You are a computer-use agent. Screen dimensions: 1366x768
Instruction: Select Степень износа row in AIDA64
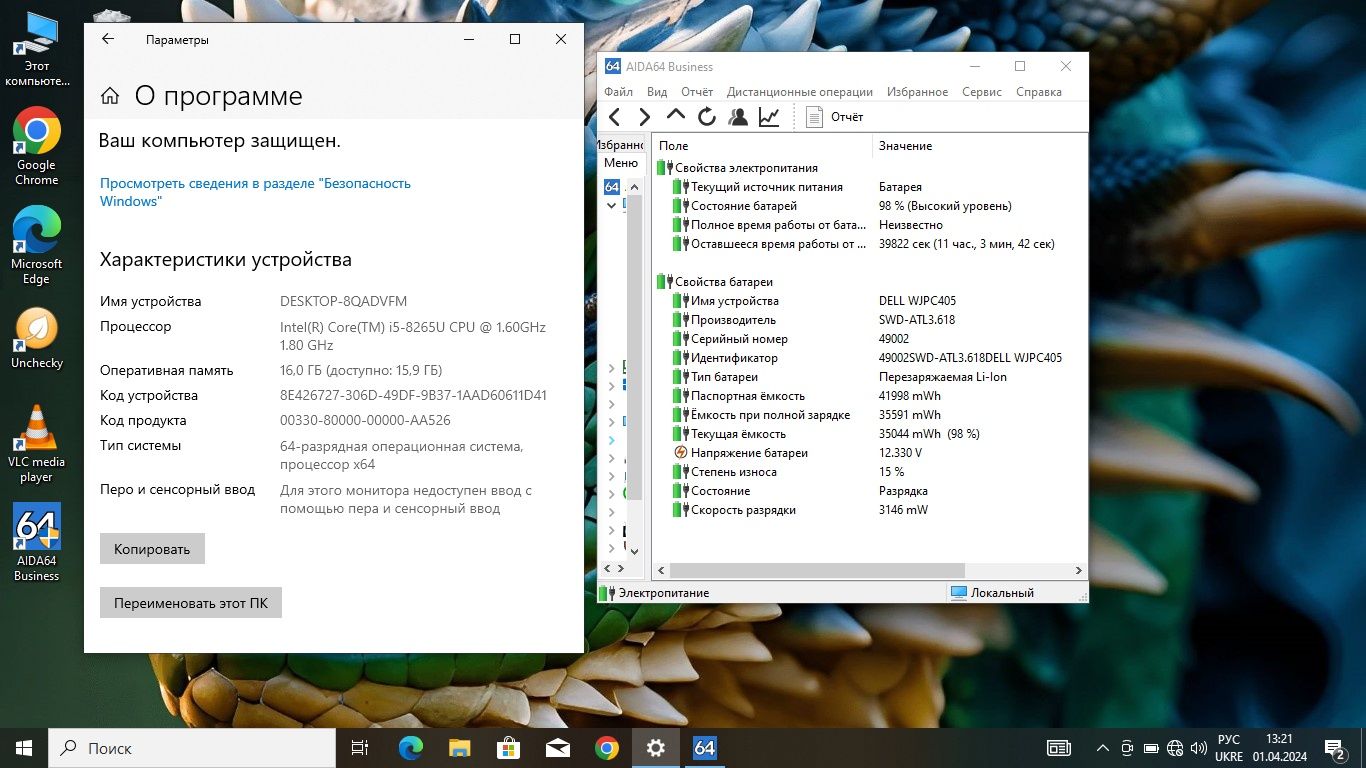pos(869,472)
